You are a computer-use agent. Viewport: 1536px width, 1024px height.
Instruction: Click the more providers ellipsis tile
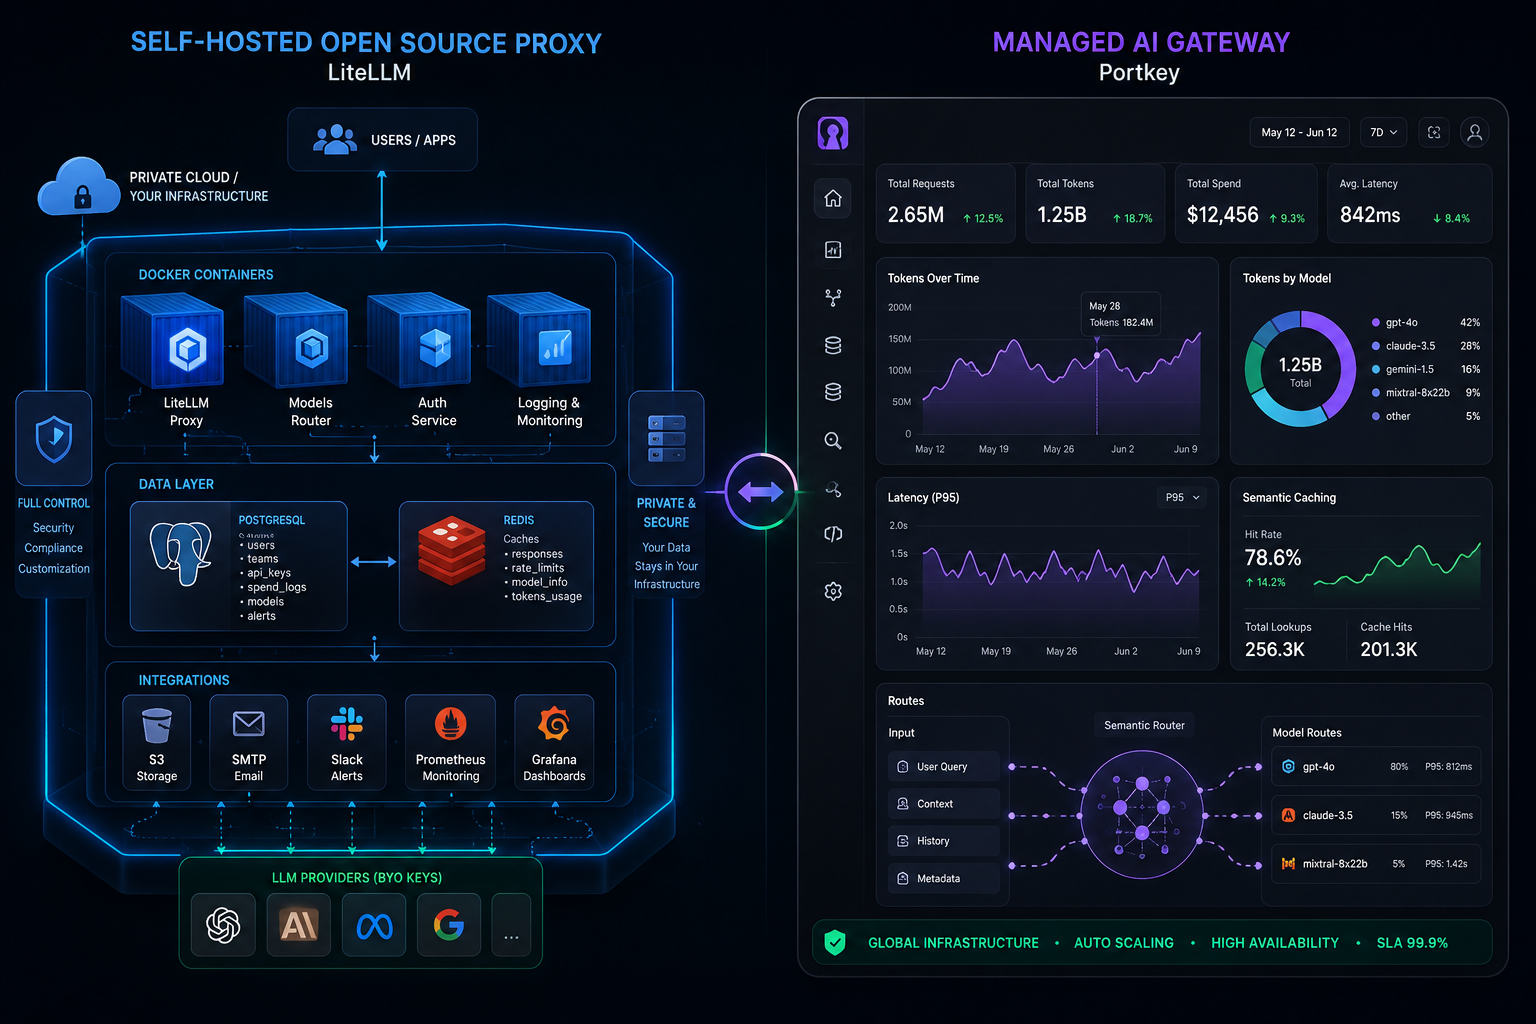point(511,925)
